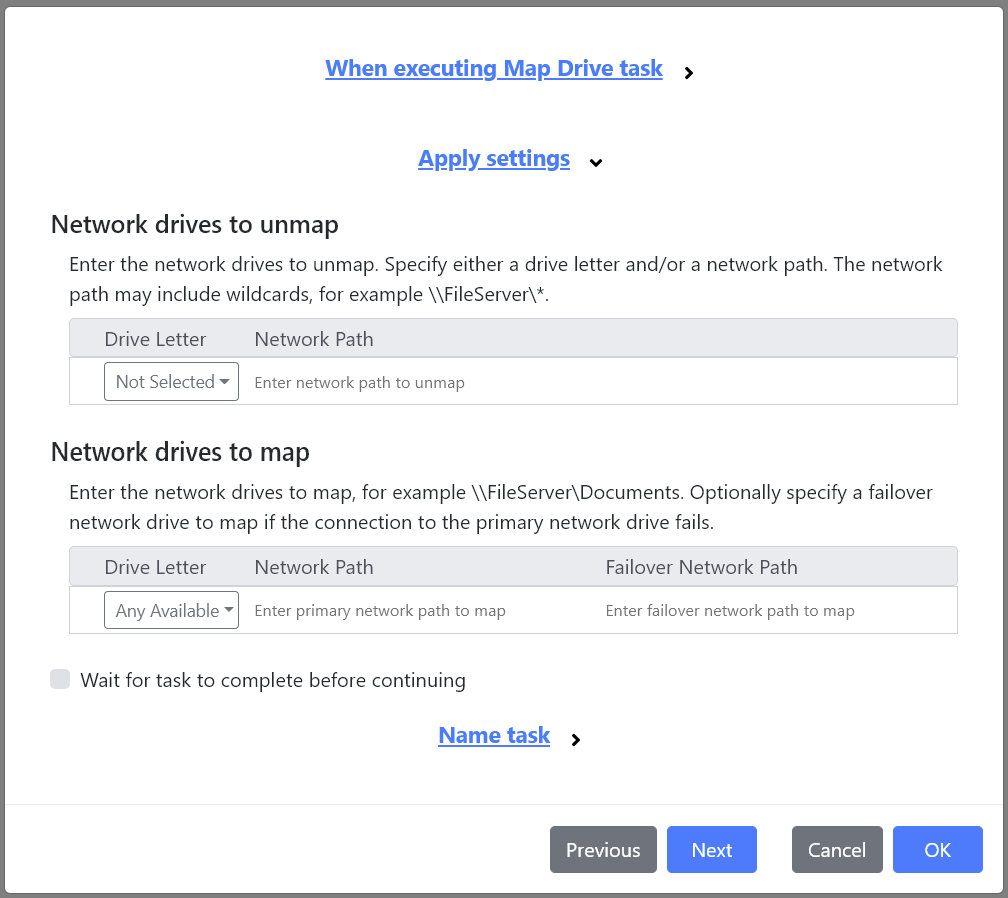Click the 'Next' button

(x=711, y=849)
